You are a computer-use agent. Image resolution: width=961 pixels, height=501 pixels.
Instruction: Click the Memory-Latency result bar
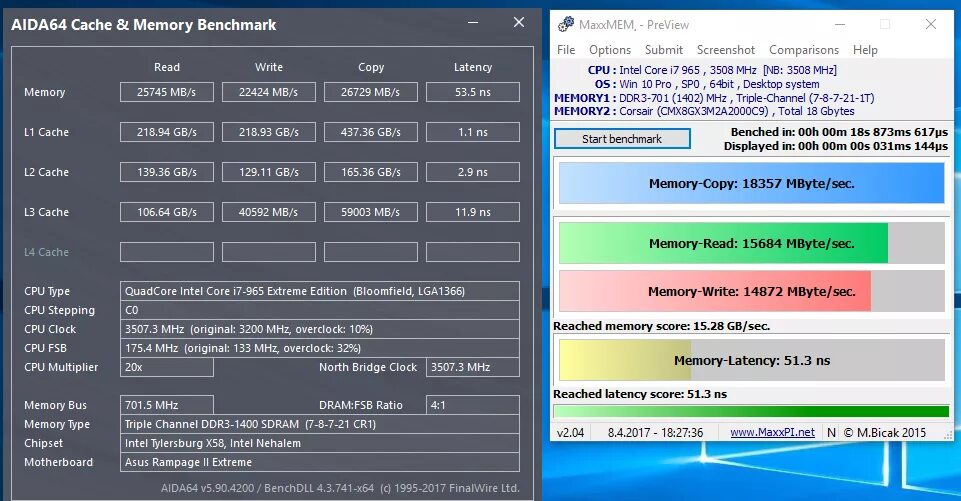click(751, 361)
